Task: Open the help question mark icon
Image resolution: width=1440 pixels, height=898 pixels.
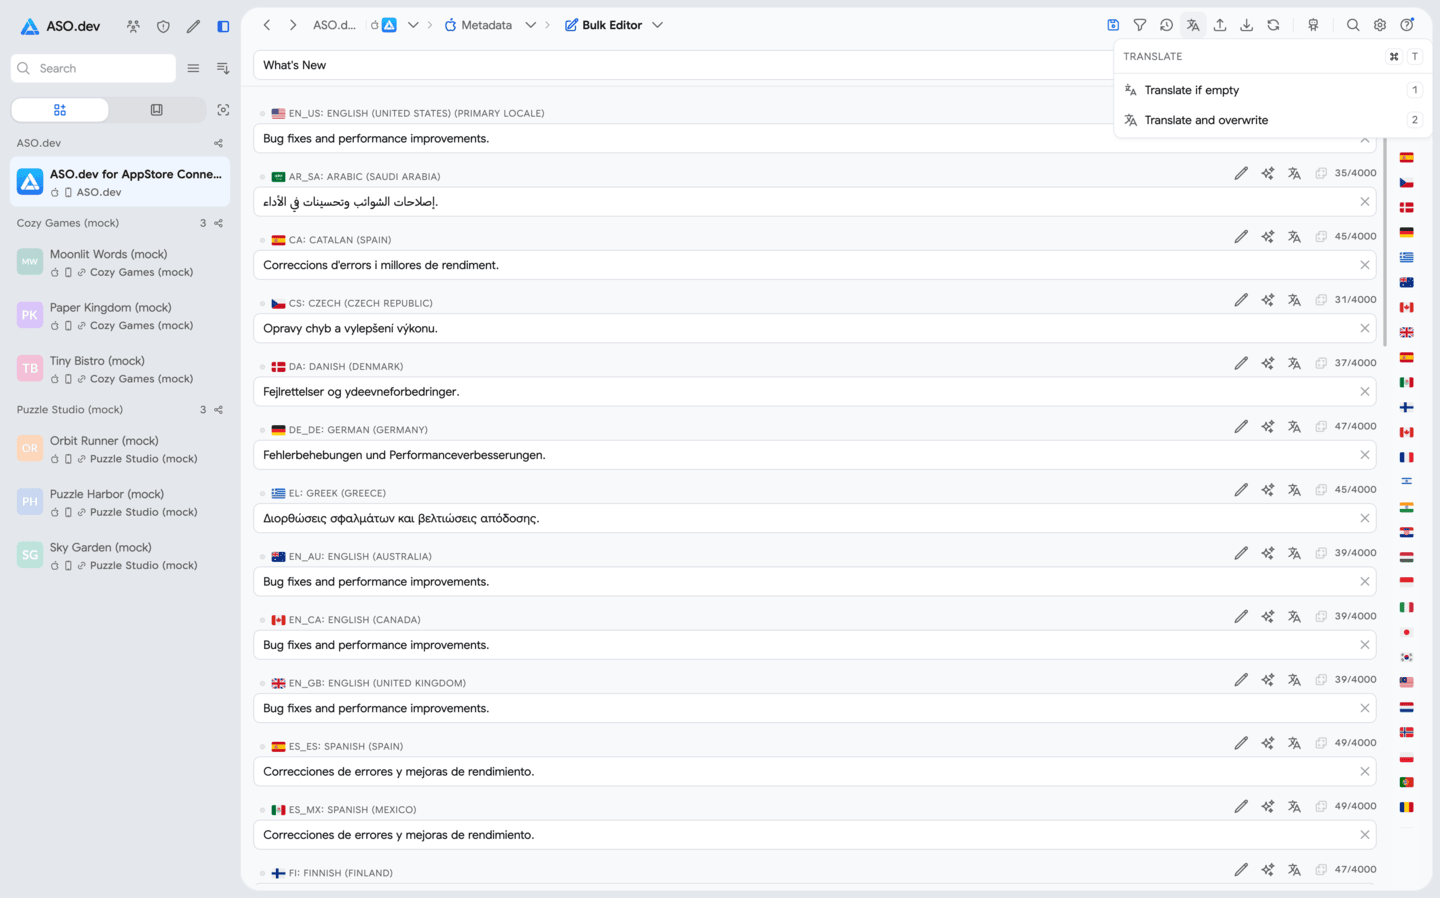Action: click(x=1407, y=25)
